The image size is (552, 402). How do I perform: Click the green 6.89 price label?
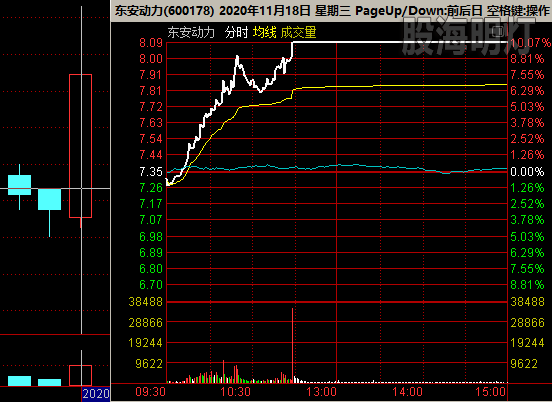click(151, 253)
